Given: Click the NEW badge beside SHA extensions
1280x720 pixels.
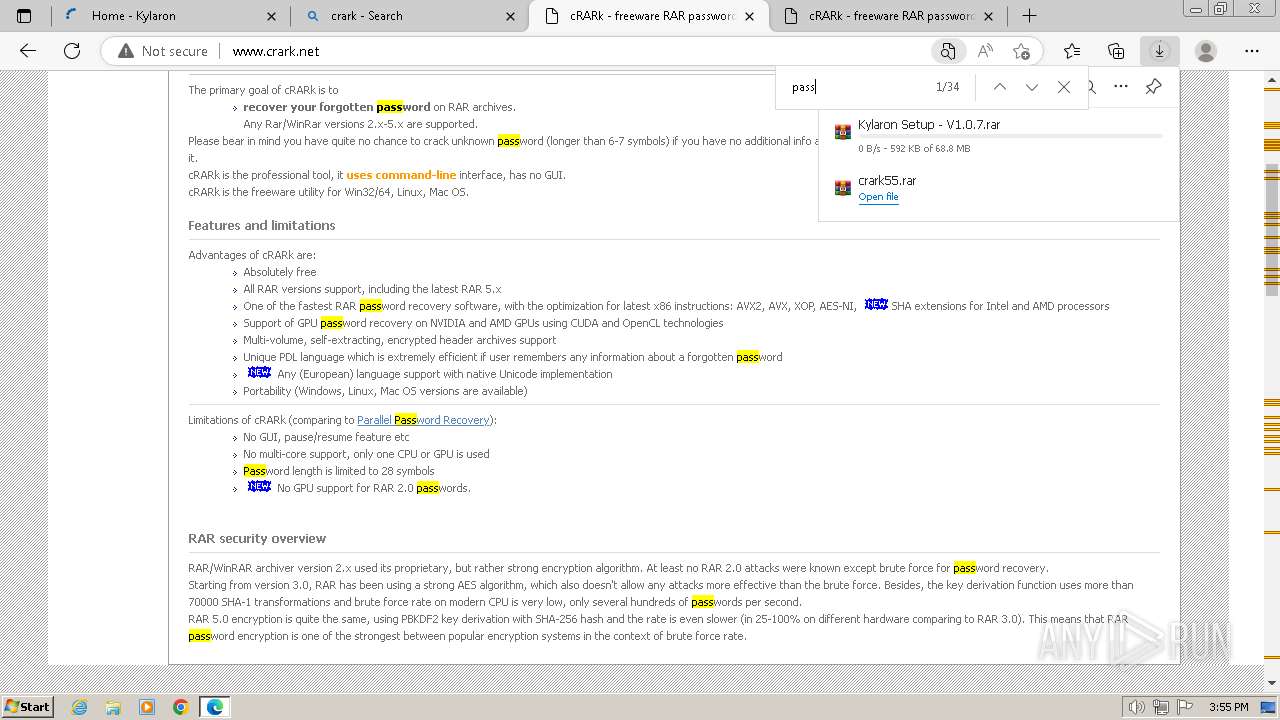Looking at the screenshot, I should pos(876,304).
